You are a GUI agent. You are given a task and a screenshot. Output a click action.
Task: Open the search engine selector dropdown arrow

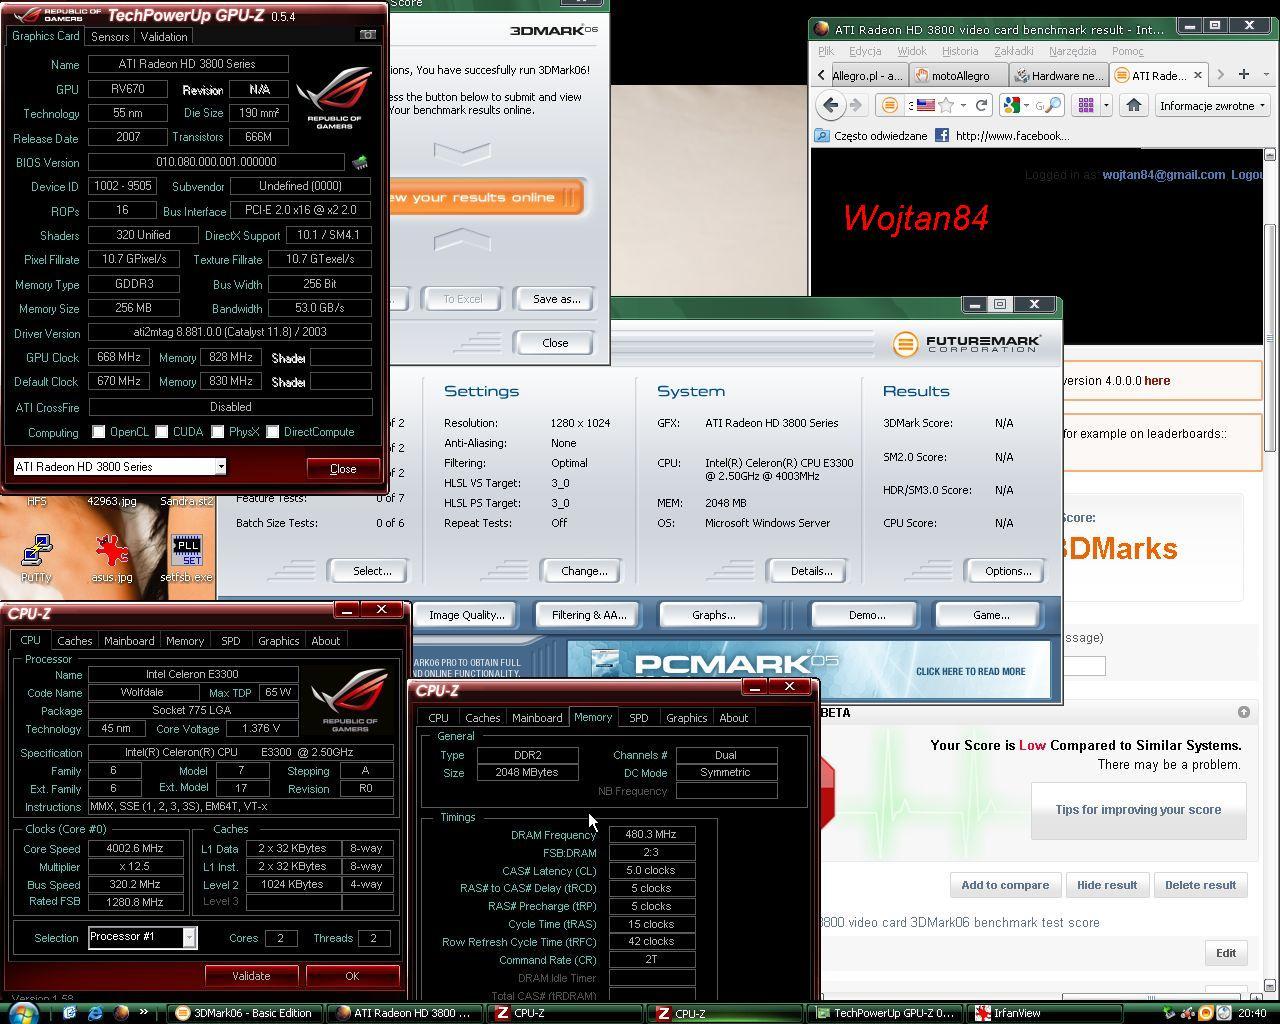pyautogui.click(x=1028, y=105)
